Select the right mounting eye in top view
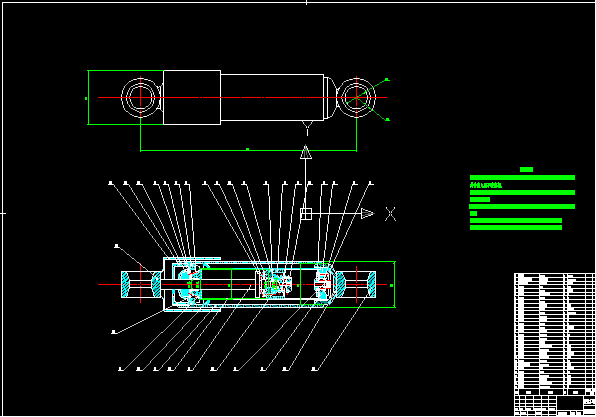596x417 pixels. click(x=356, y=97)
